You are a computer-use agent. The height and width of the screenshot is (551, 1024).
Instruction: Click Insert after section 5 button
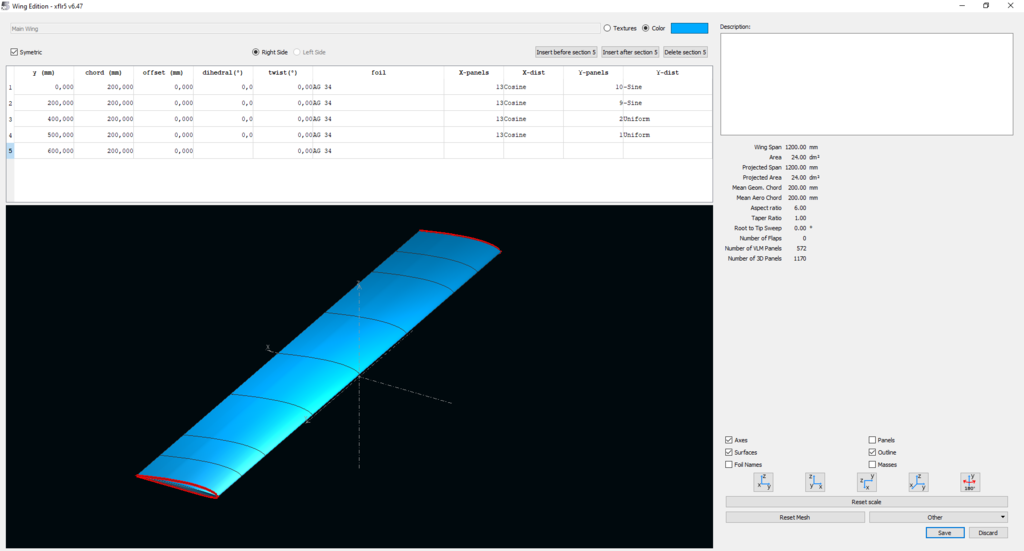click(x=630, y=52)
